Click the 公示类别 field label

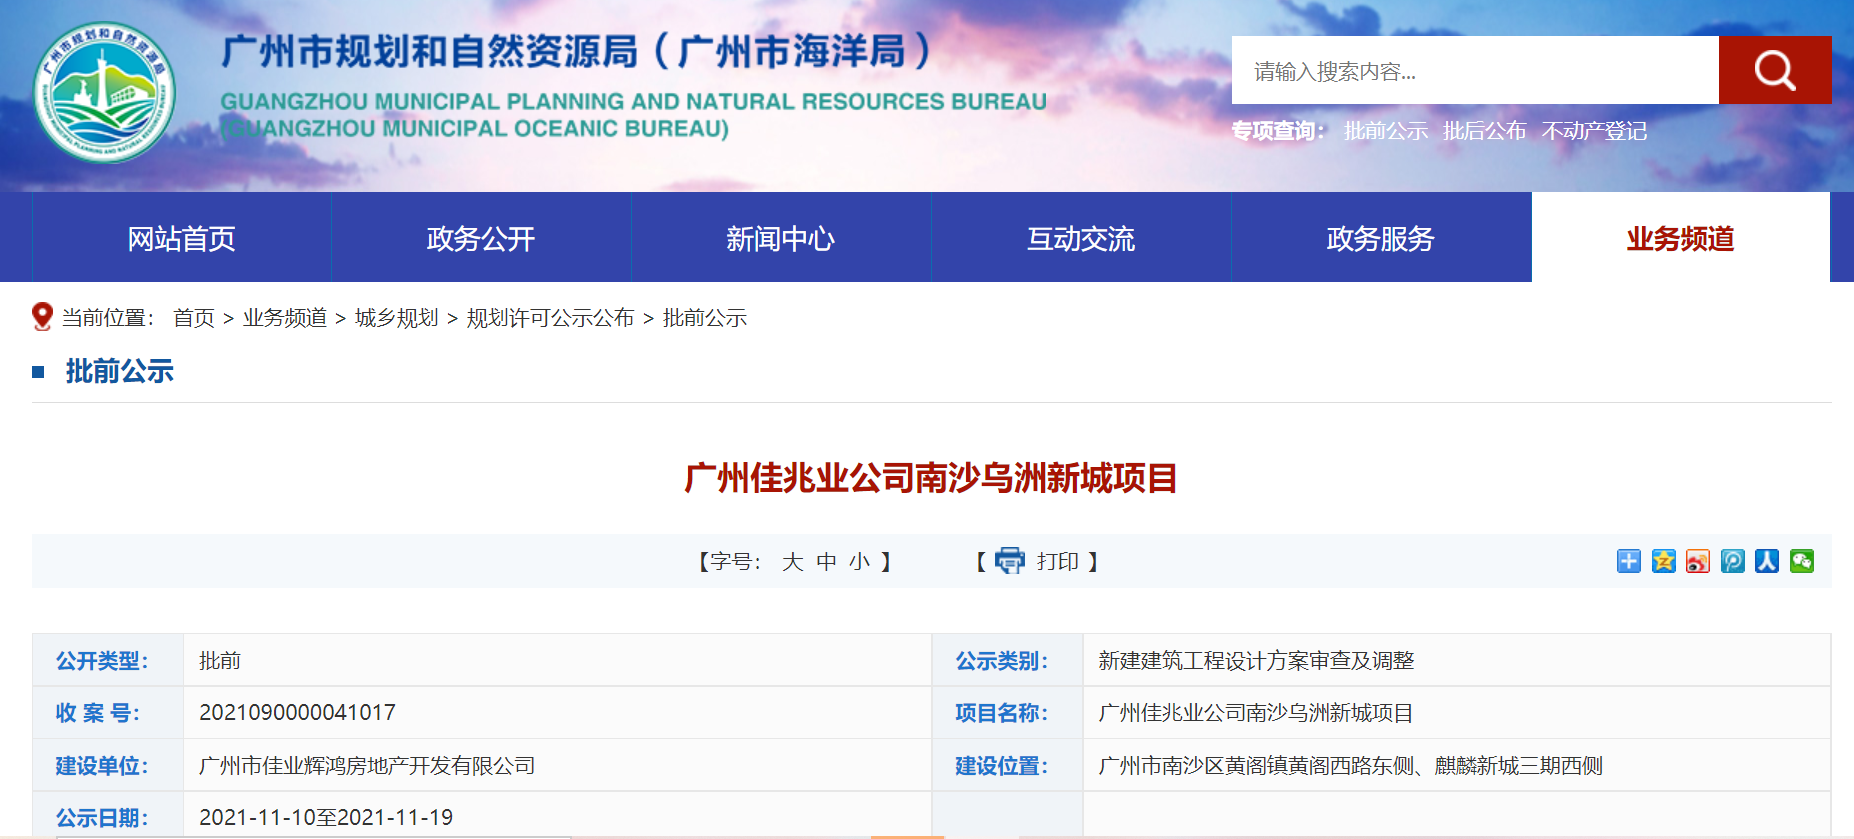(1002, 661)
